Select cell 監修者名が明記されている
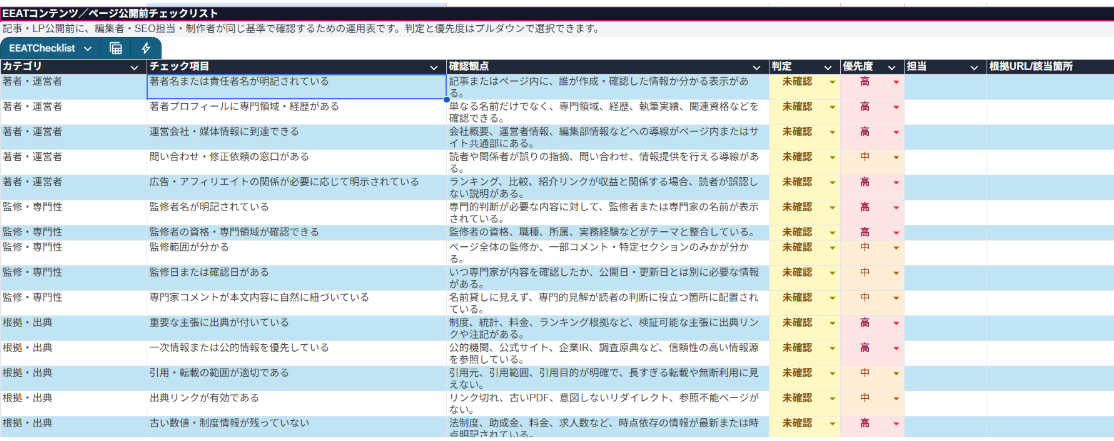Viewport: 1114px width, 441px height. pos(296,212)
